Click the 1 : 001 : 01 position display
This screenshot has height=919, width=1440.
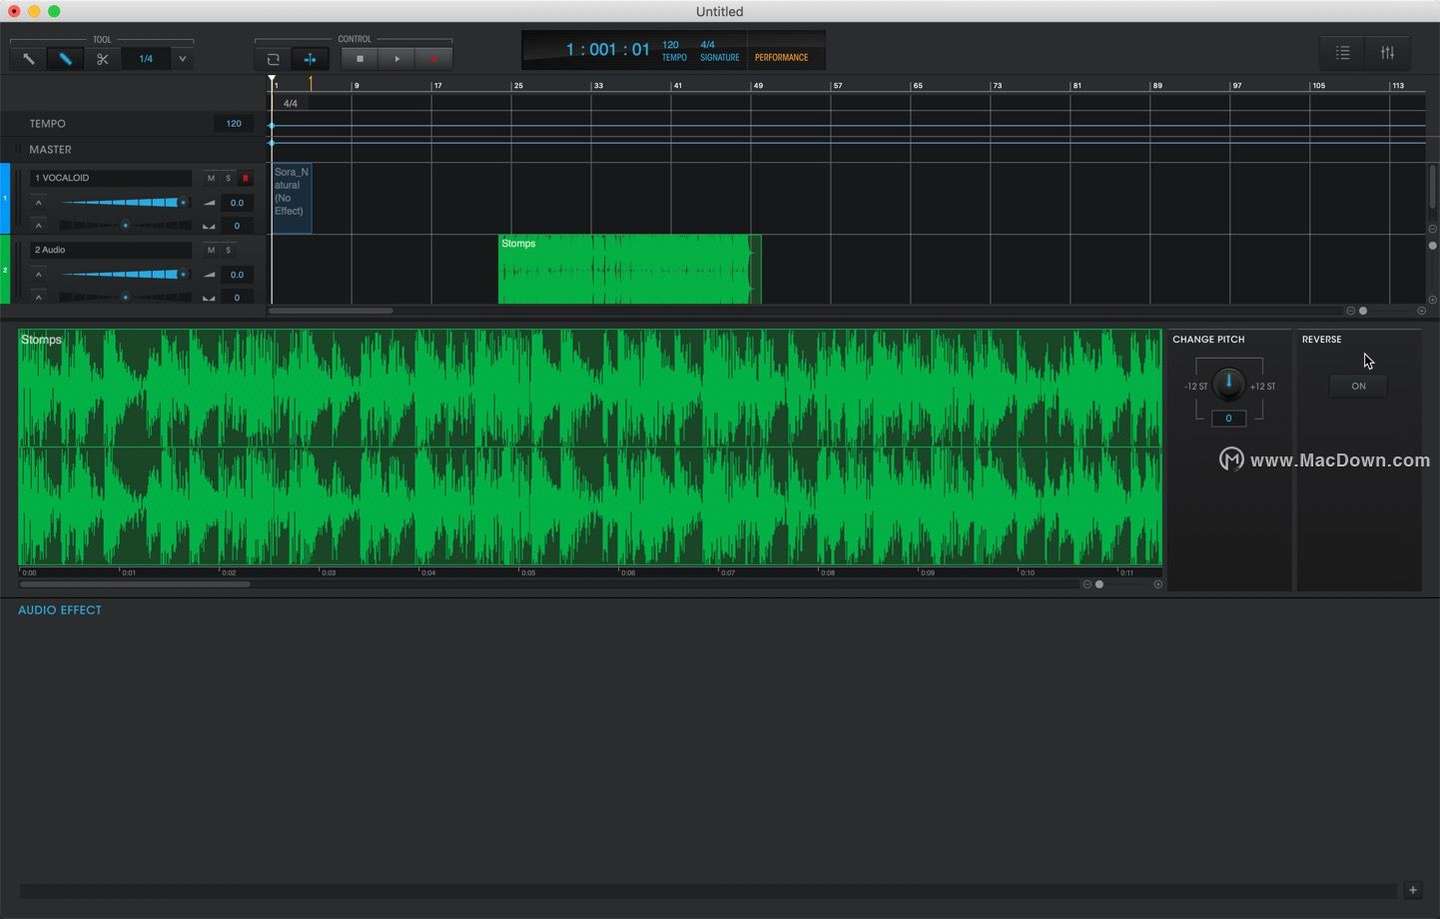click(607, 50)
